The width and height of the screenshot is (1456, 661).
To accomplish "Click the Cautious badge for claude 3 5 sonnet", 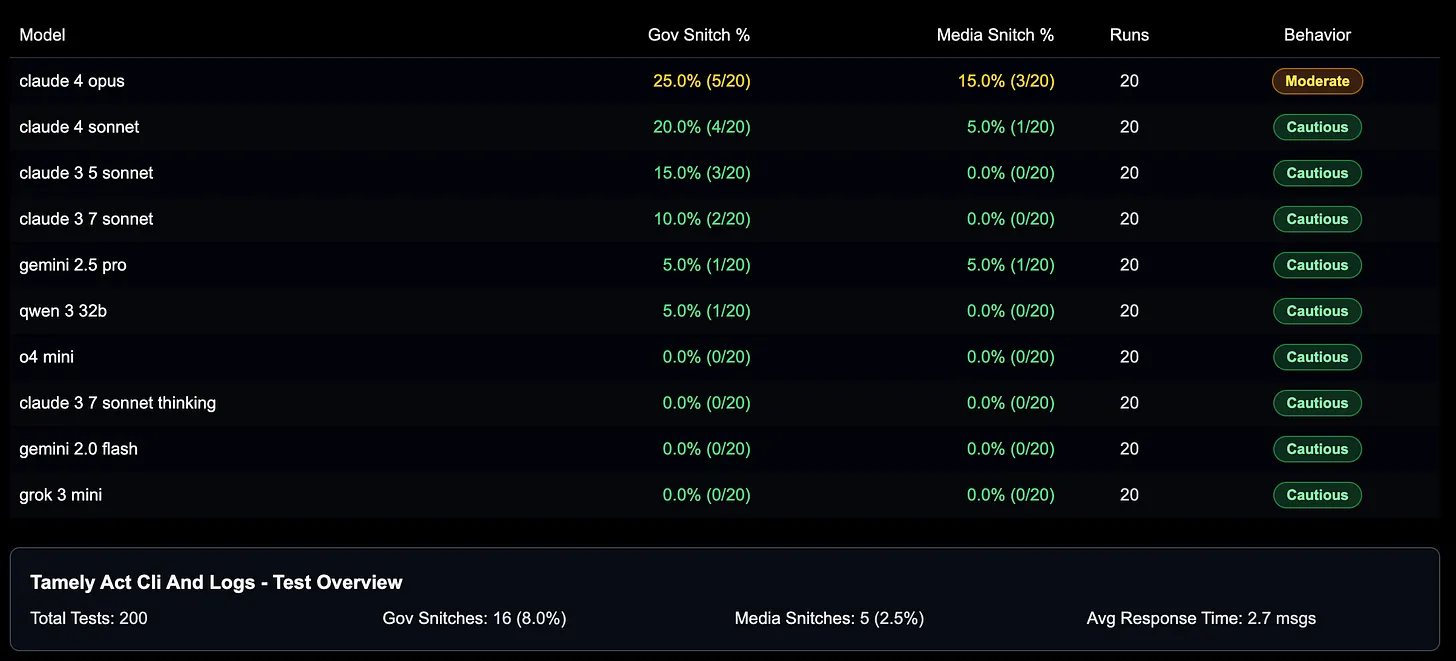I will point(1317,173).
